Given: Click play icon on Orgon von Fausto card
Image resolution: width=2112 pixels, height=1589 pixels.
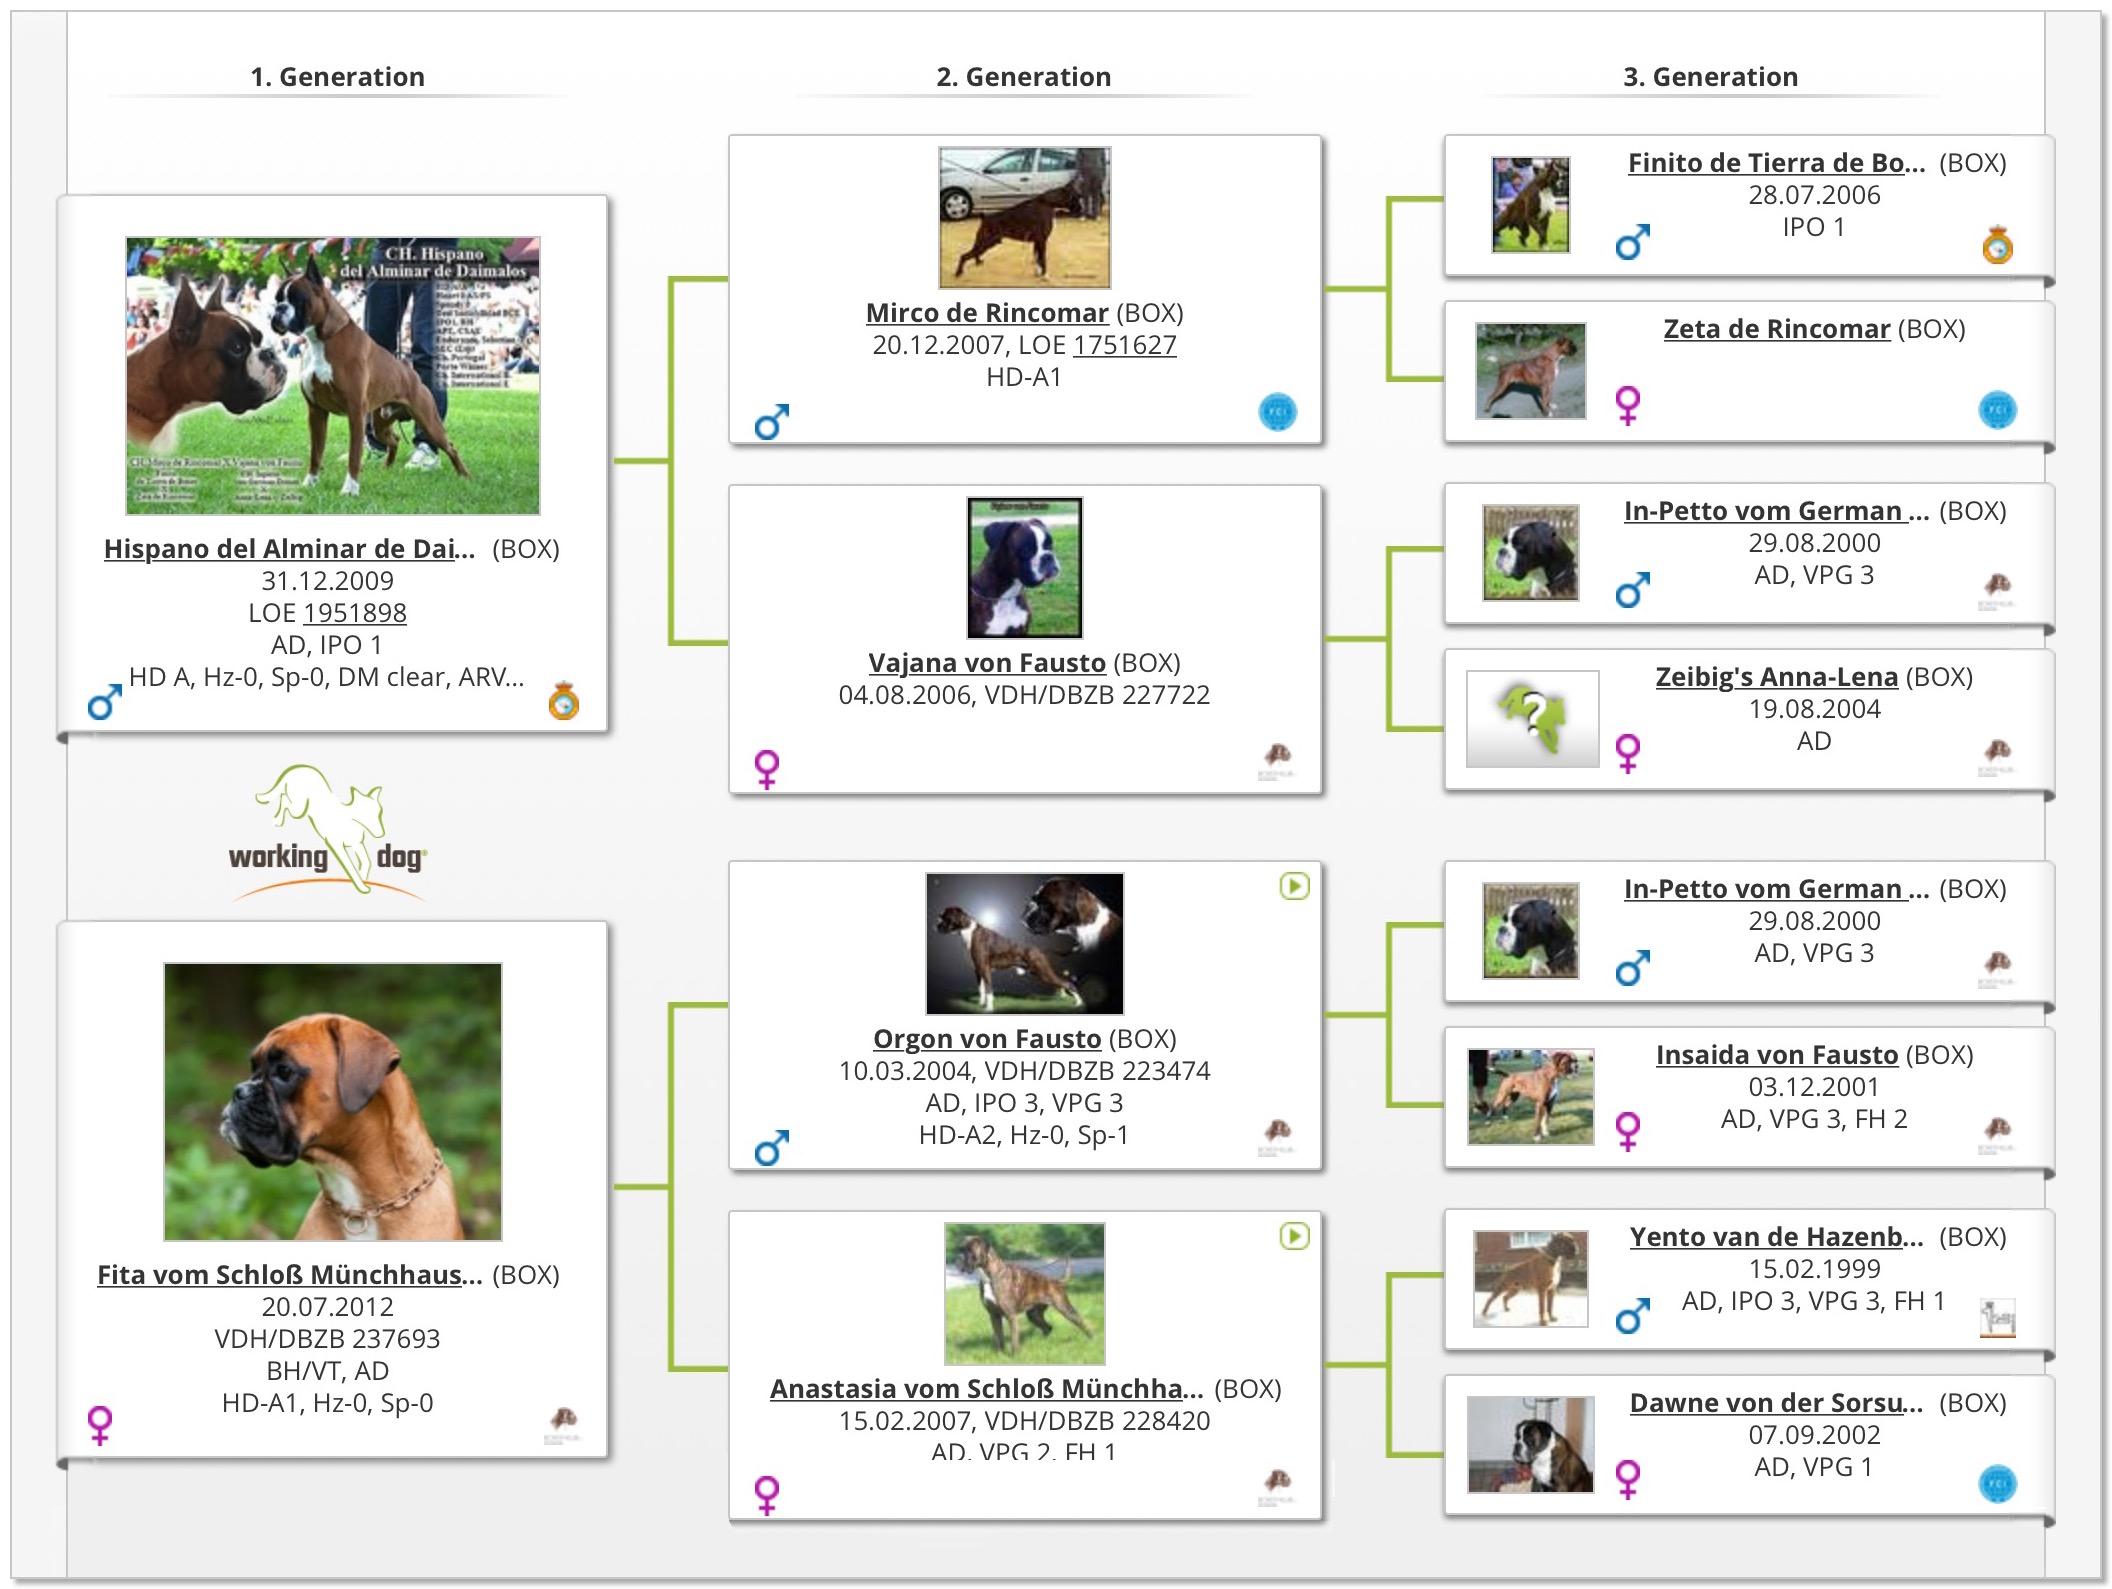Looking at the screenshot, I should [1294, 886].
